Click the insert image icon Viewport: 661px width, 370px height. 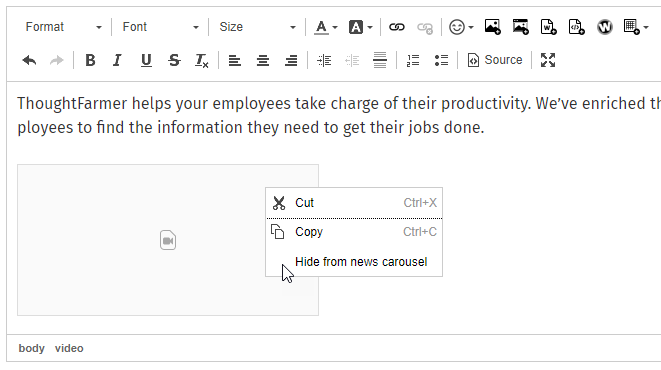(492, 27)
